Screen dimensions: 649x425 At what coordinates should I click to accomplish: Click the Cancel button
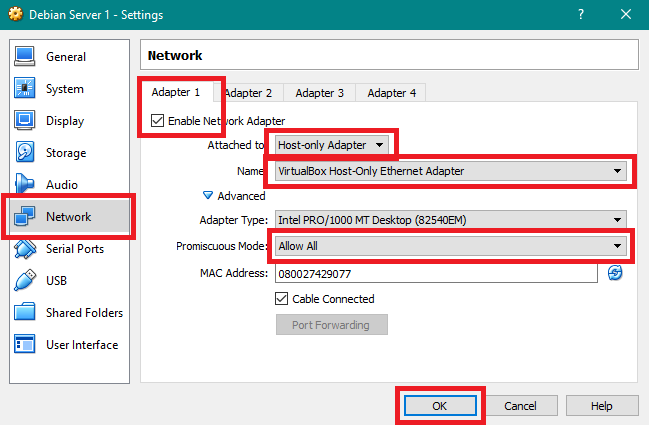click(x=520, y=406)
